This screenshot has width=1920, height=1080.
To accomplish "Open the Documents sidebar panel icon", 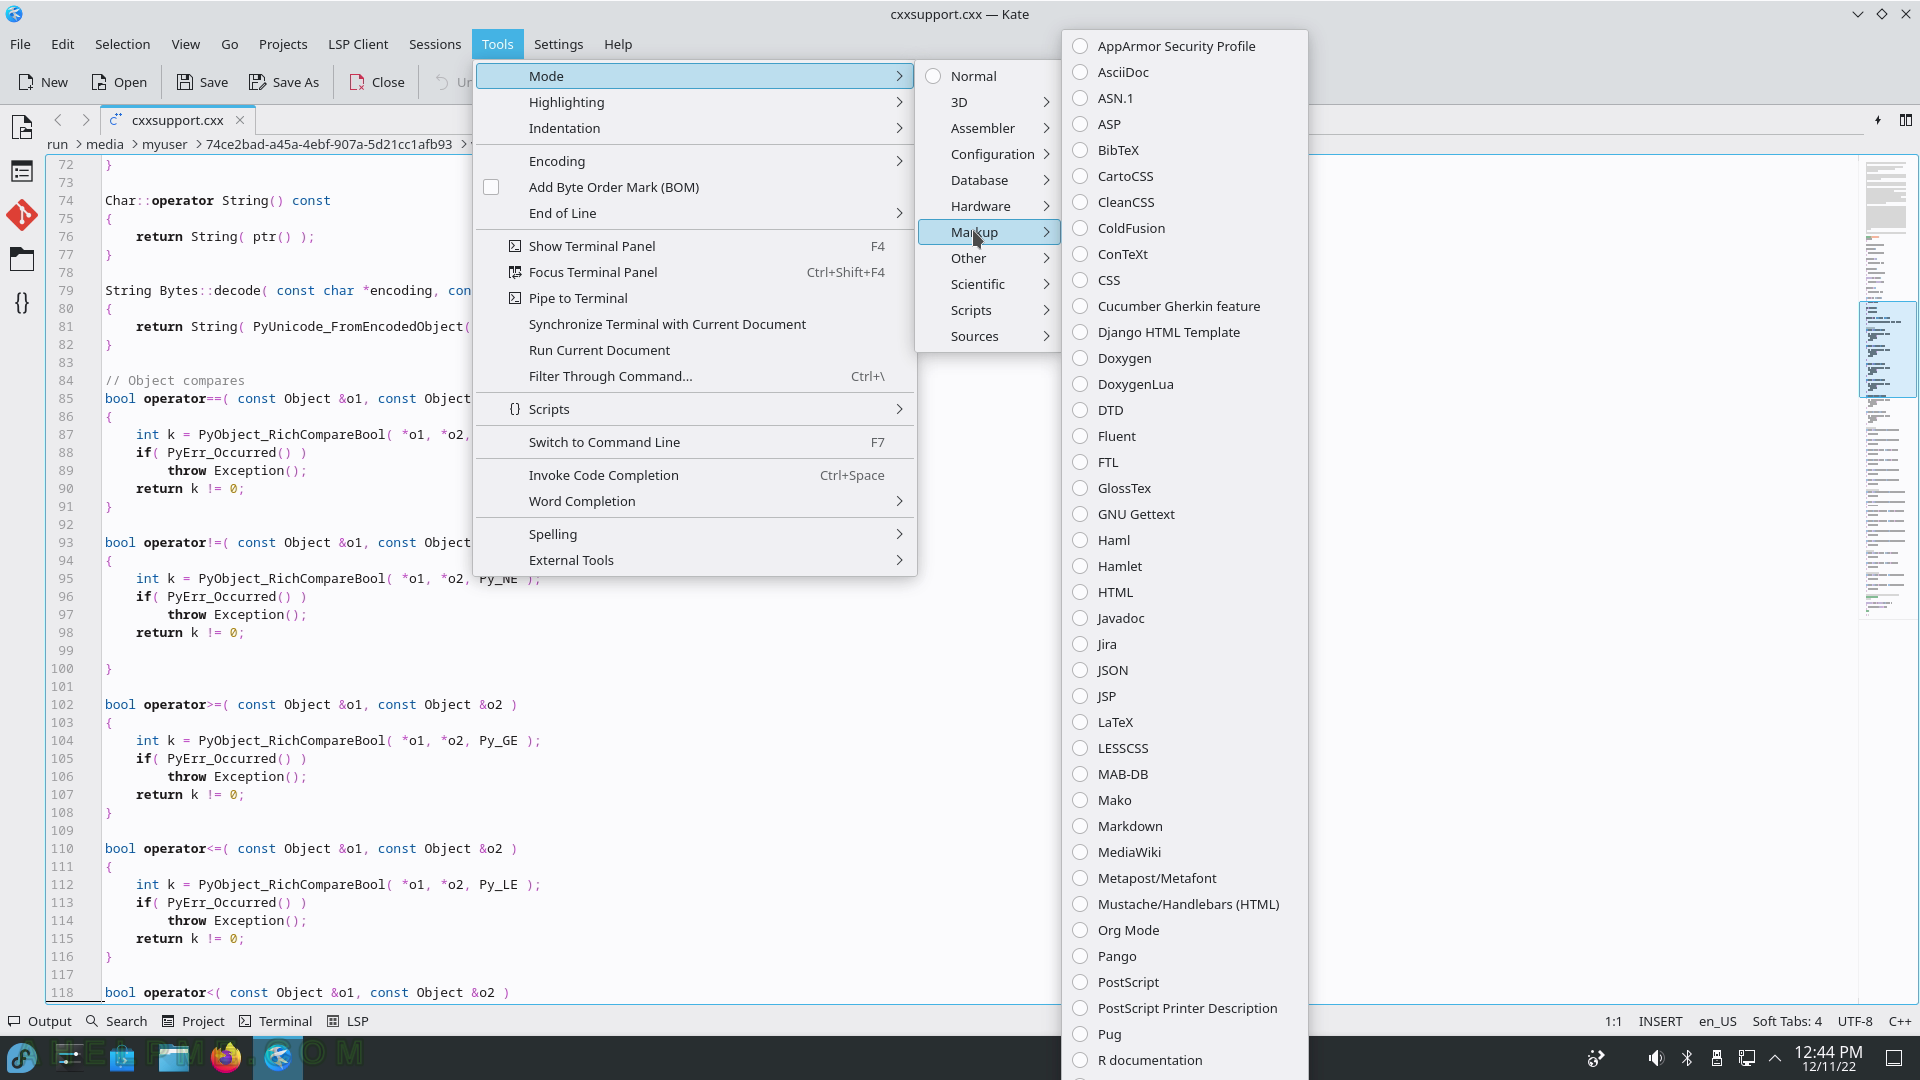I will coord(22,127).
